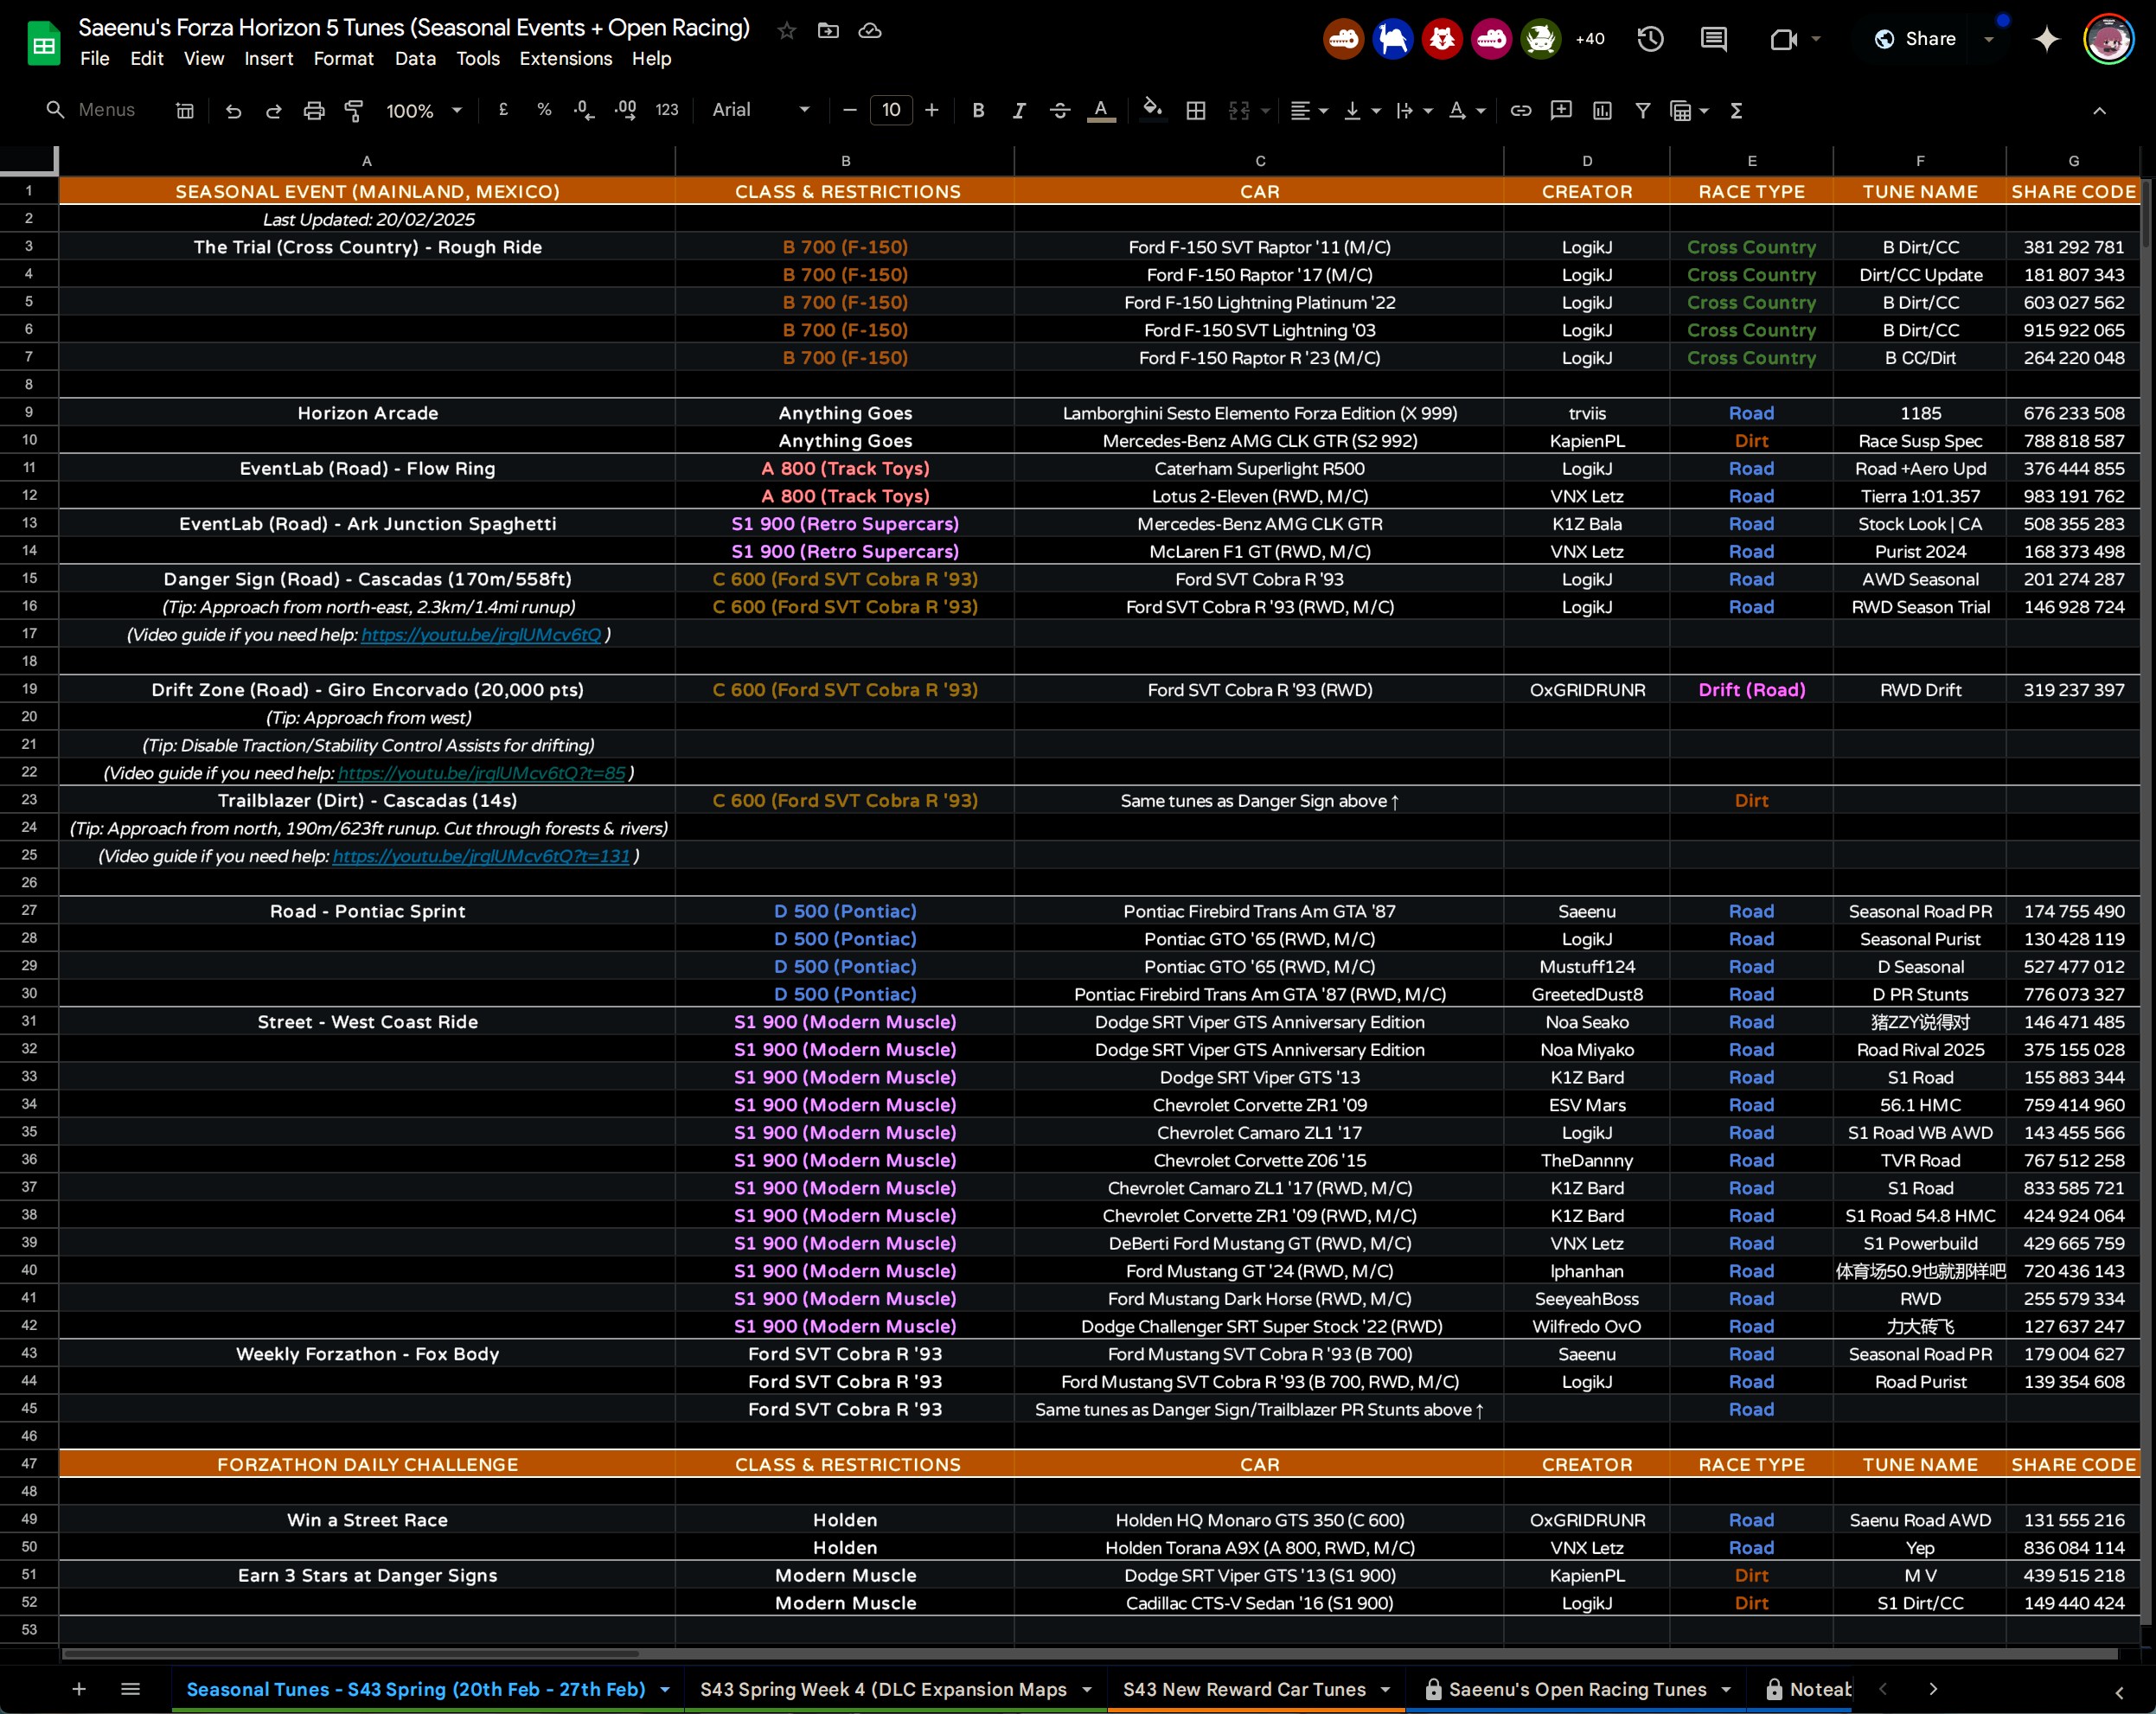Click the print icon
Image resolution: width=2156 pixels, height=1714 pixels.
[314, 111]
